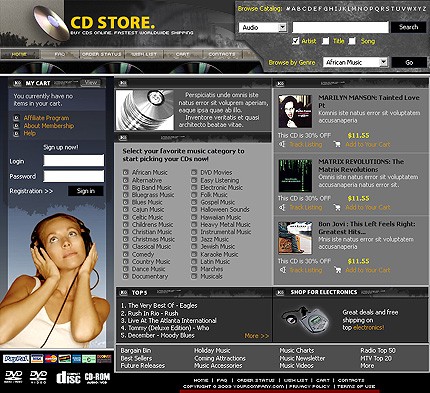This screenshot has width=430, height=393.
Task: Click the Search button
Action: coord(409,27)
